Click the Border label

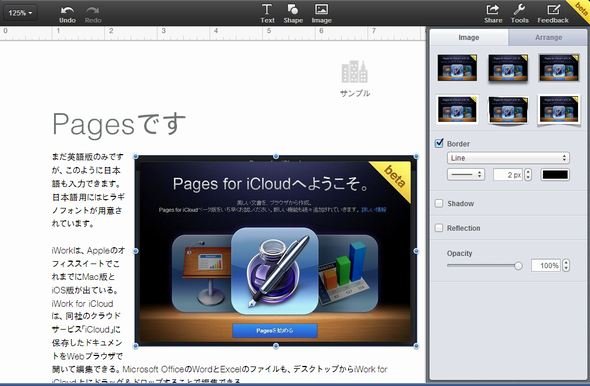tap(458, 144)
